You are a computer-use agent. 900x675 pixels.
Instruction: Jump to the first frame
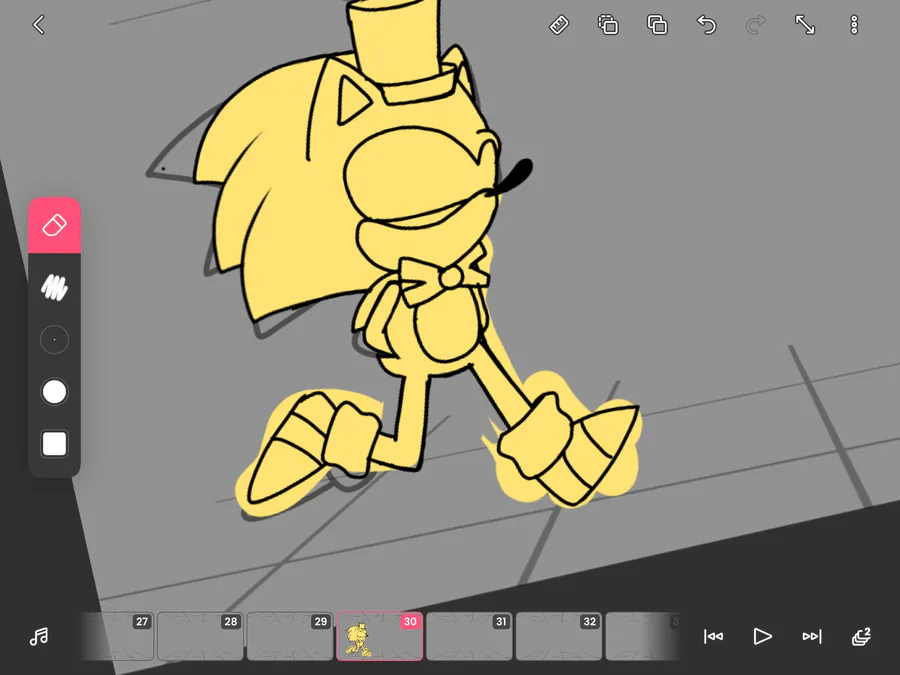pyautogui.click(x=713, y=637)
